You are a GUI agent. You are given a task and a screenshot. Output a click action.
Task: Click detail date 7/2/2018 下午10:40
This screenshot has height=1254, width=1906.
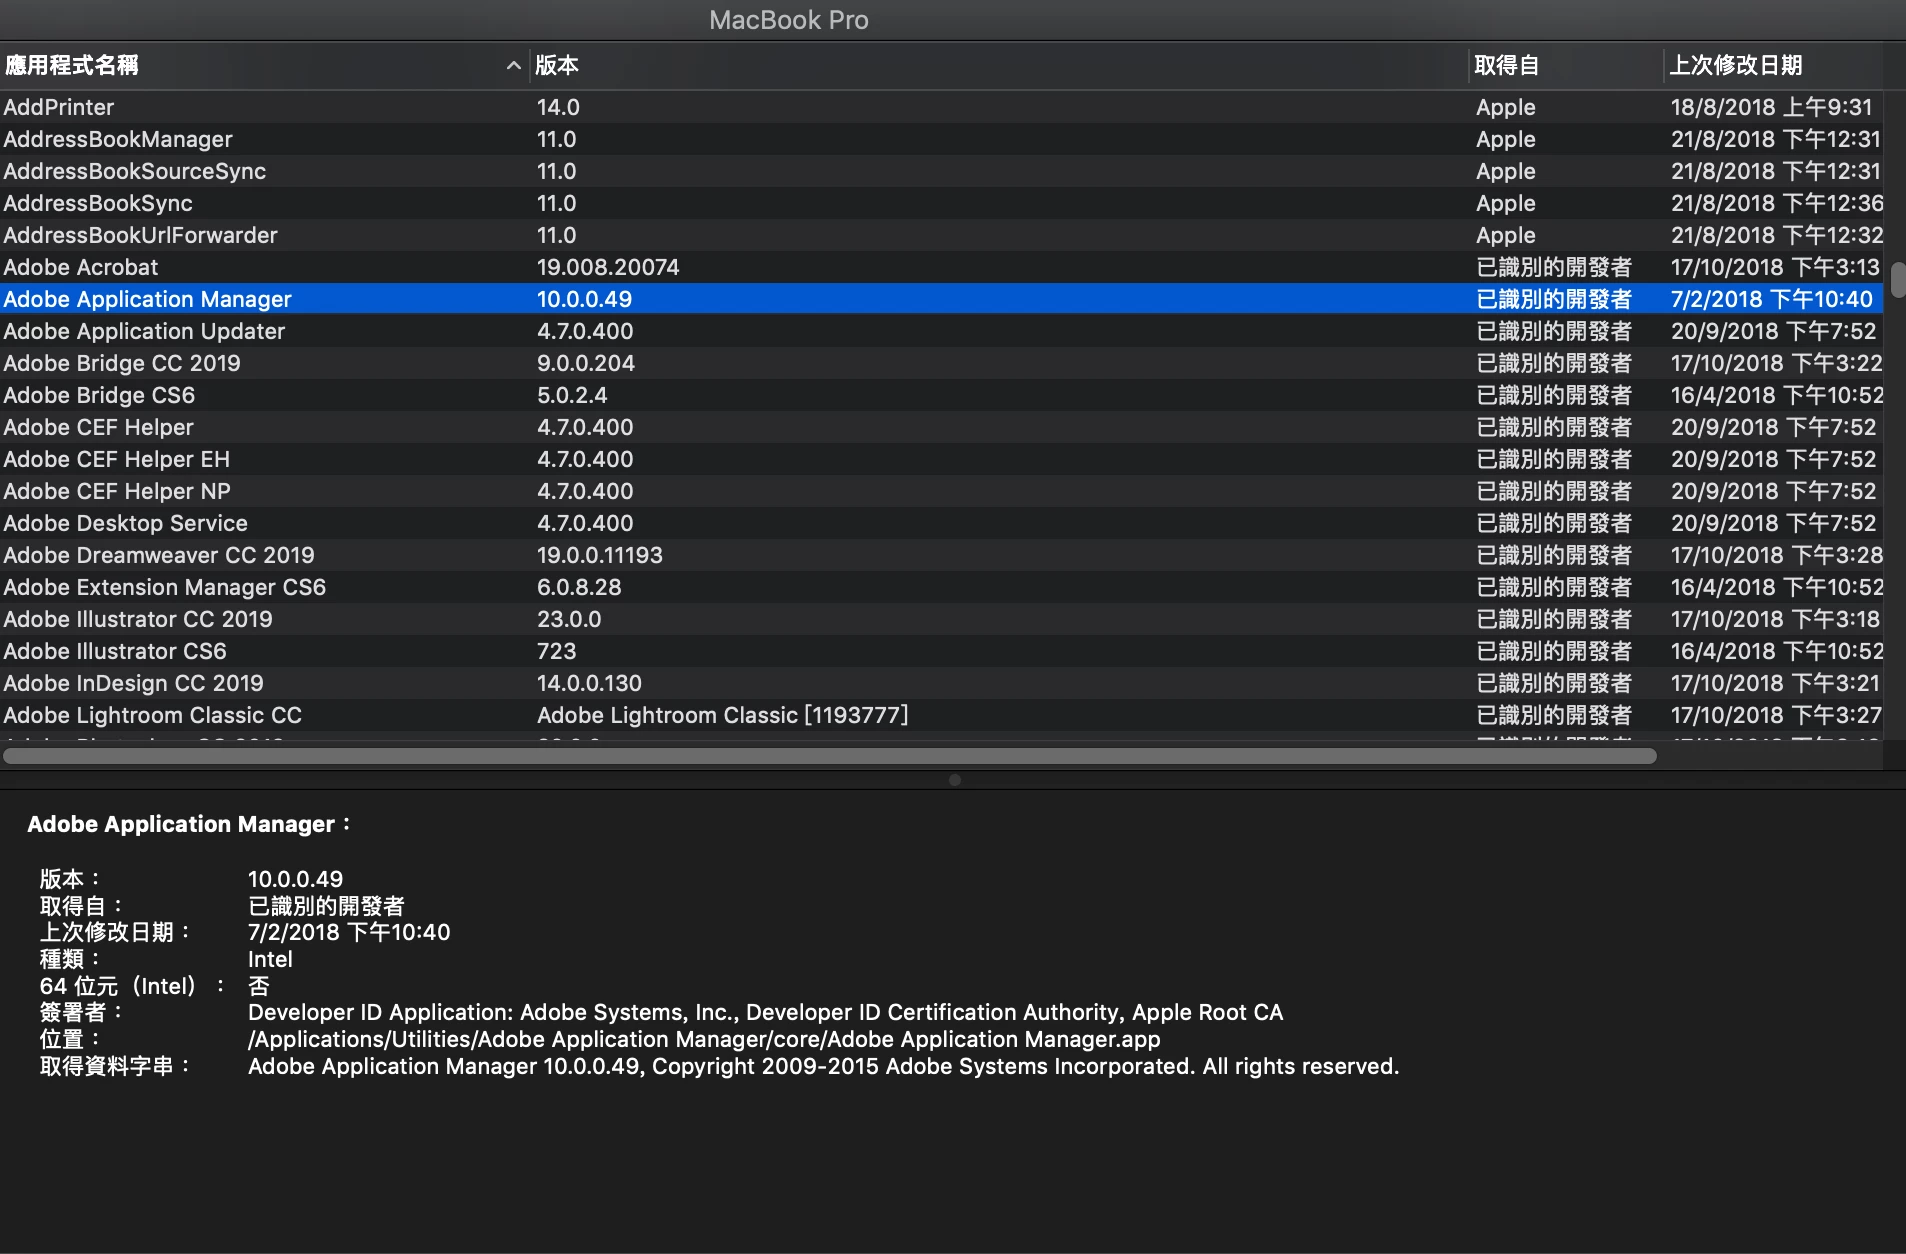pyautogui.click(x=349, y=932)
